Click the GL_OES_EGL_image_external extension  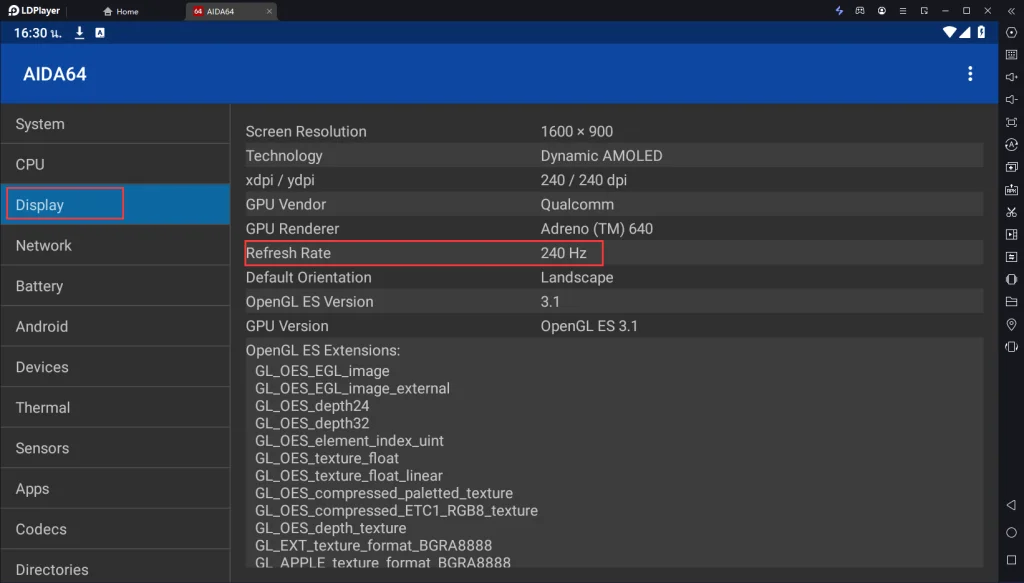(x=352, y=388)
